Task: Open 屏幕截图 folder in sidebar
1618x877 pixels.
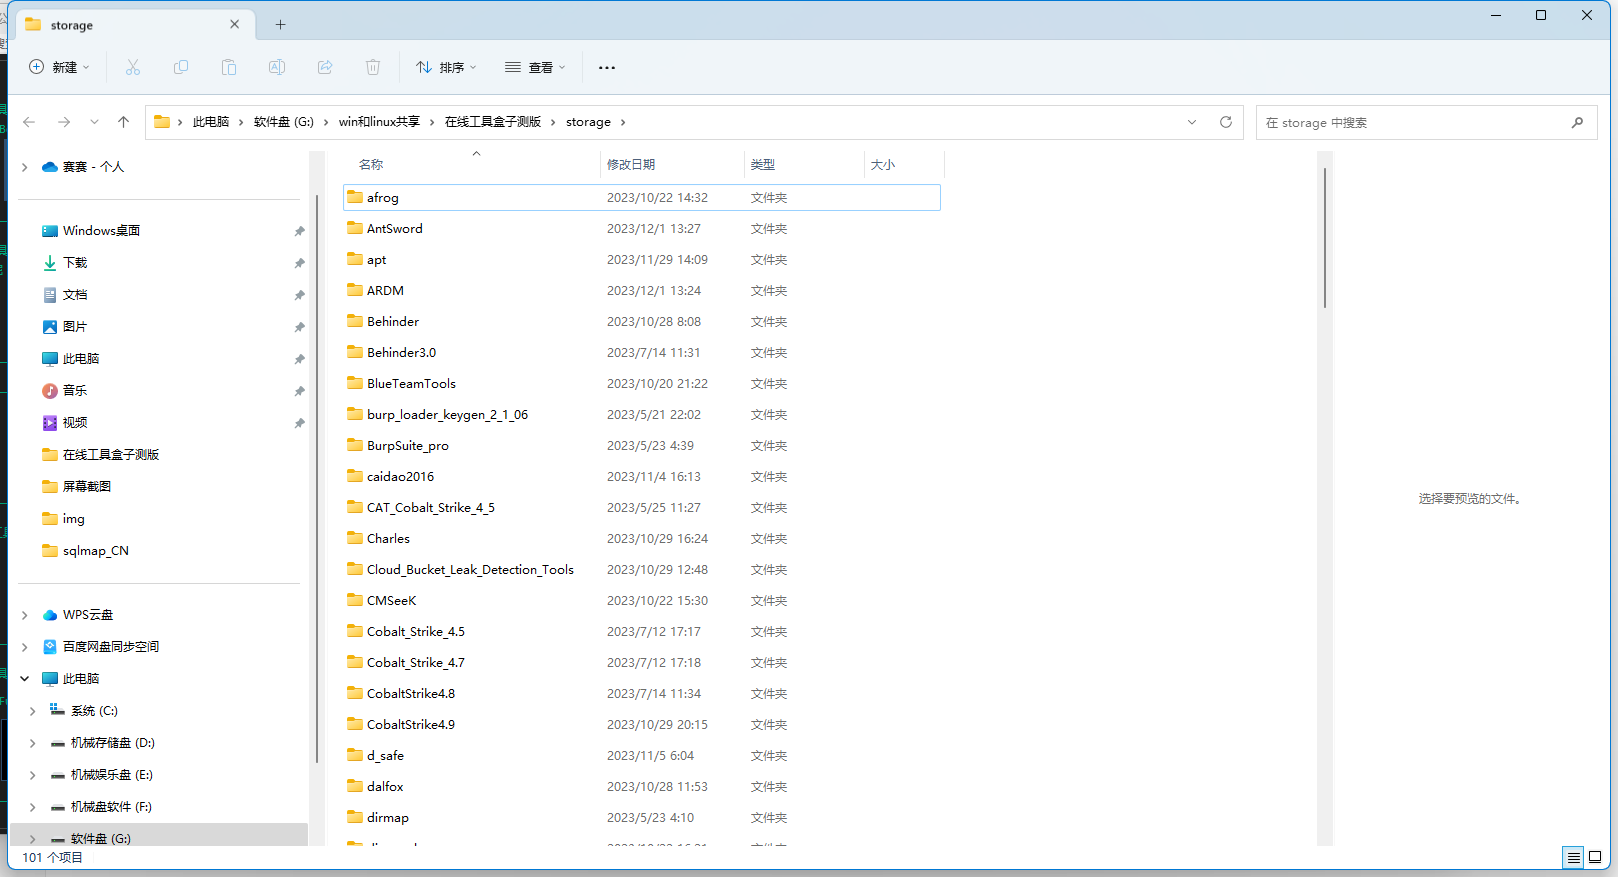Action: [87, 487]
